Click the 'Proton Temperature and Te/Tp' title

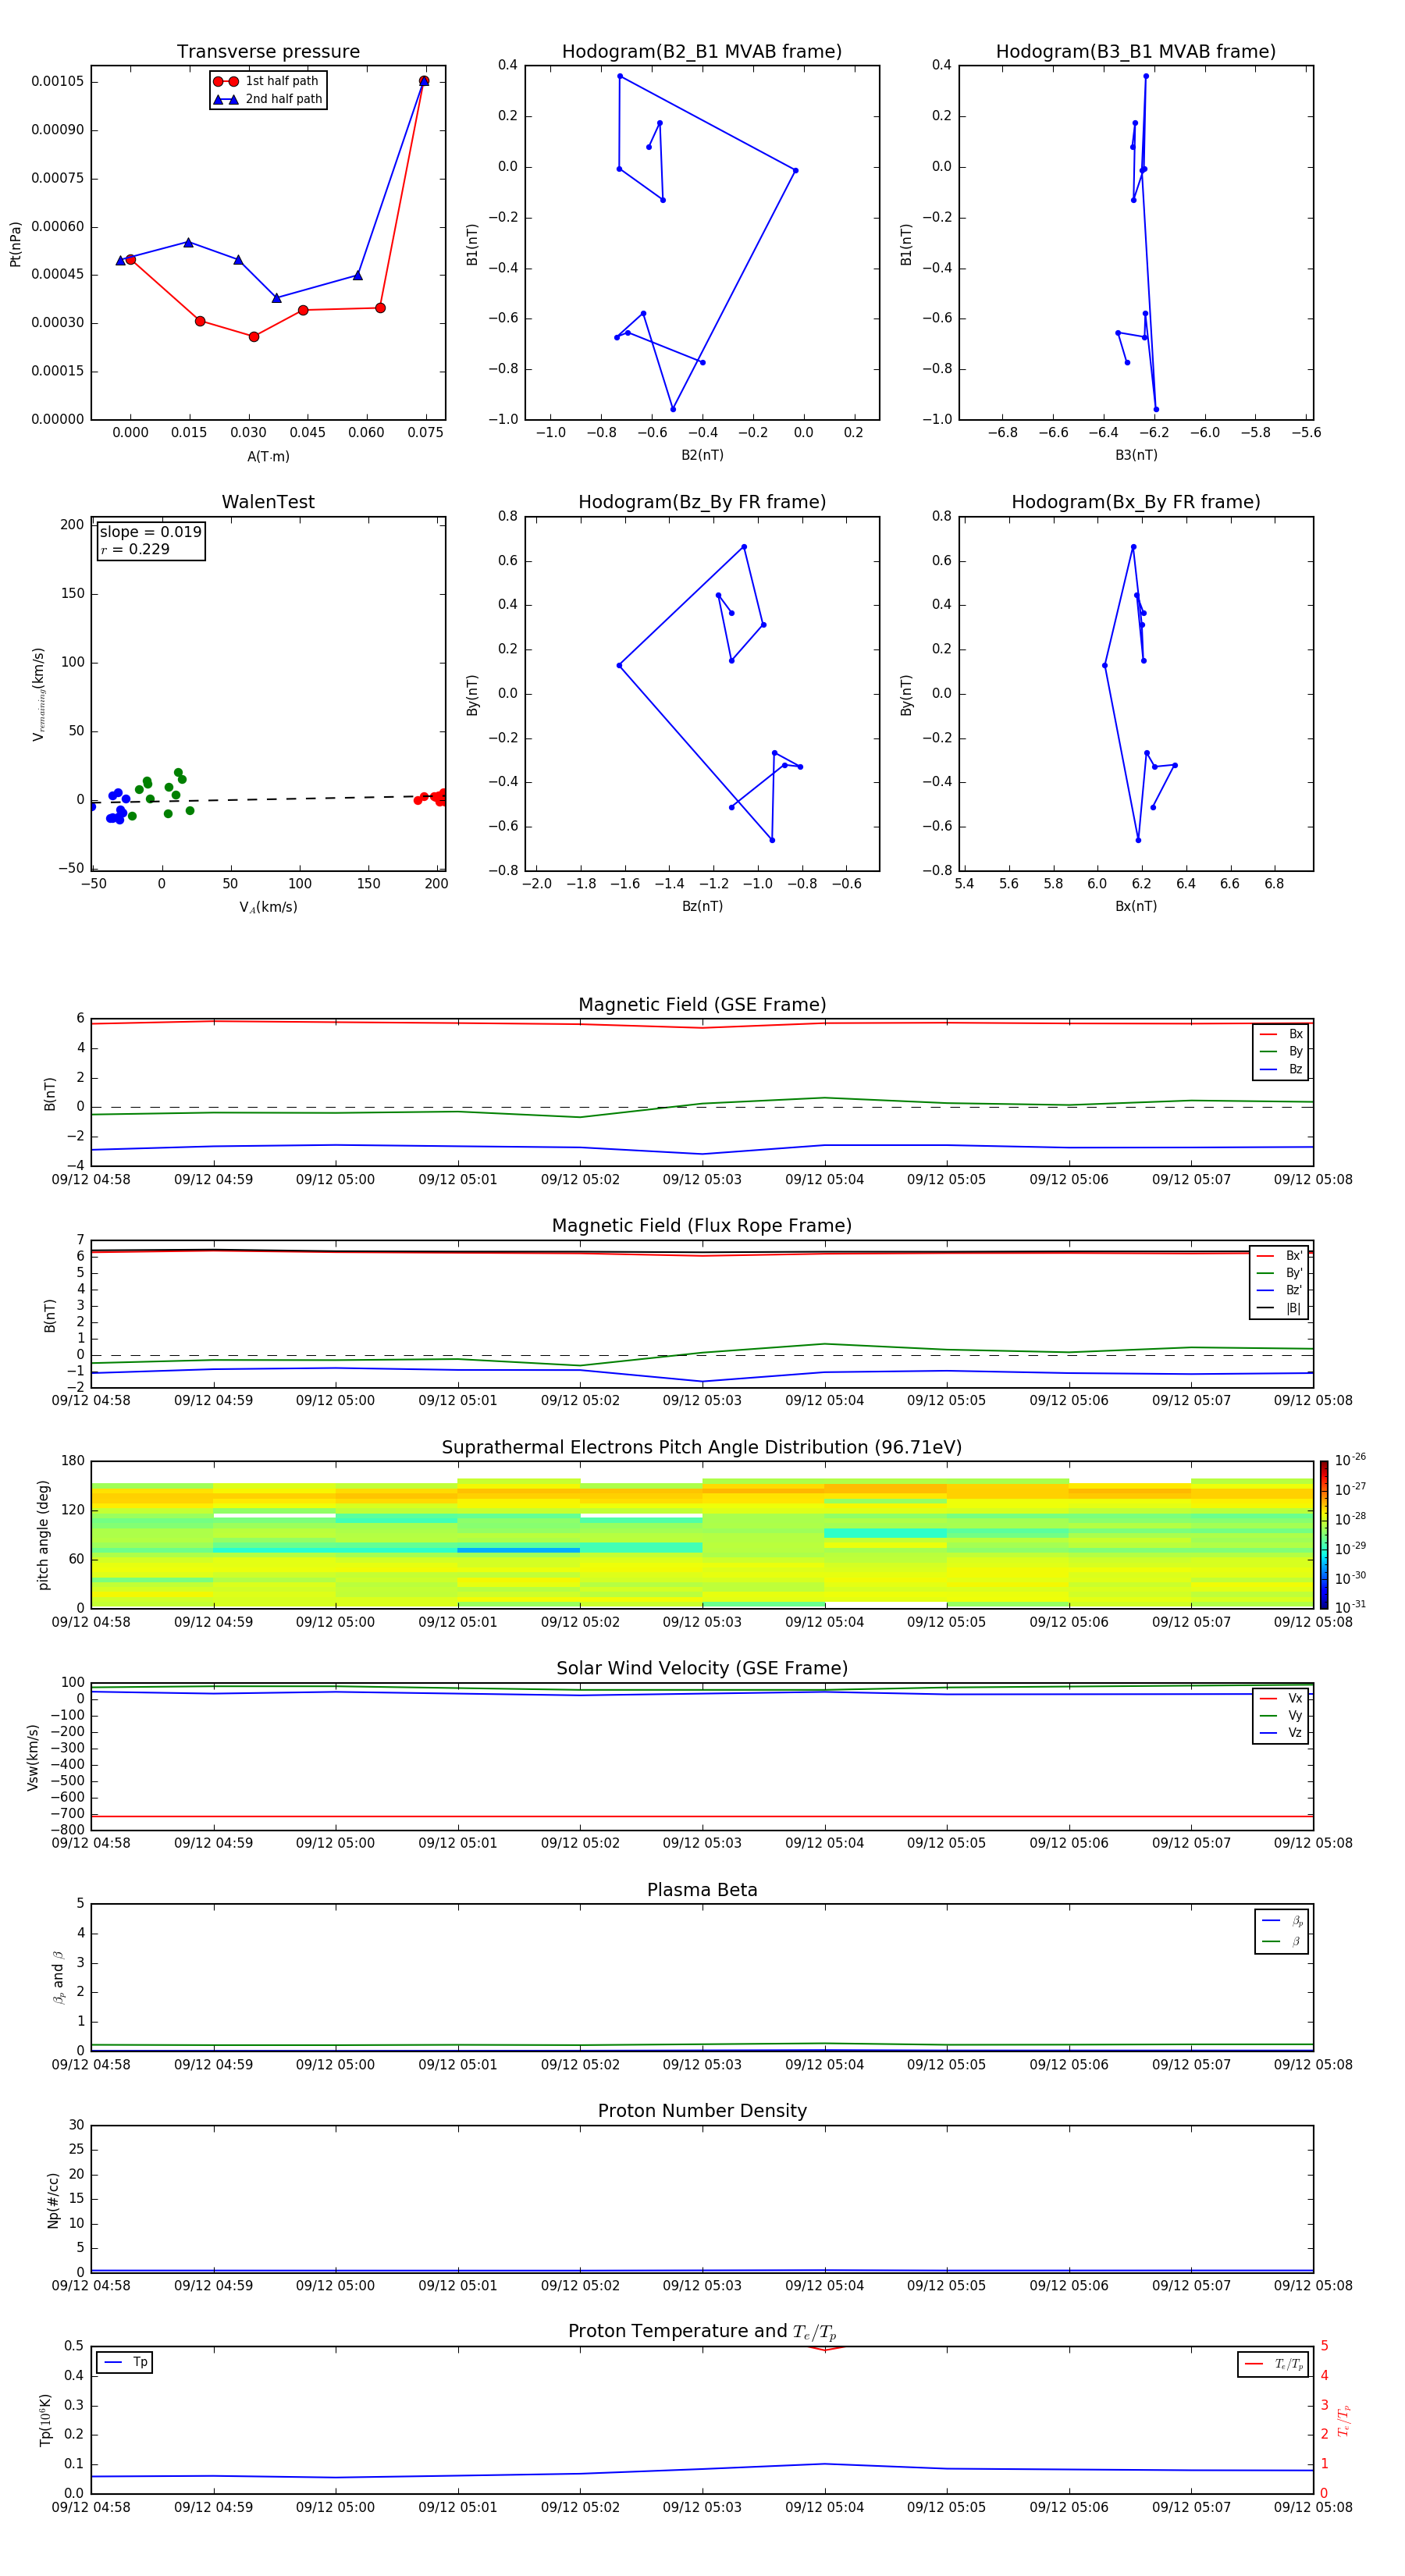click(702, 2331)
